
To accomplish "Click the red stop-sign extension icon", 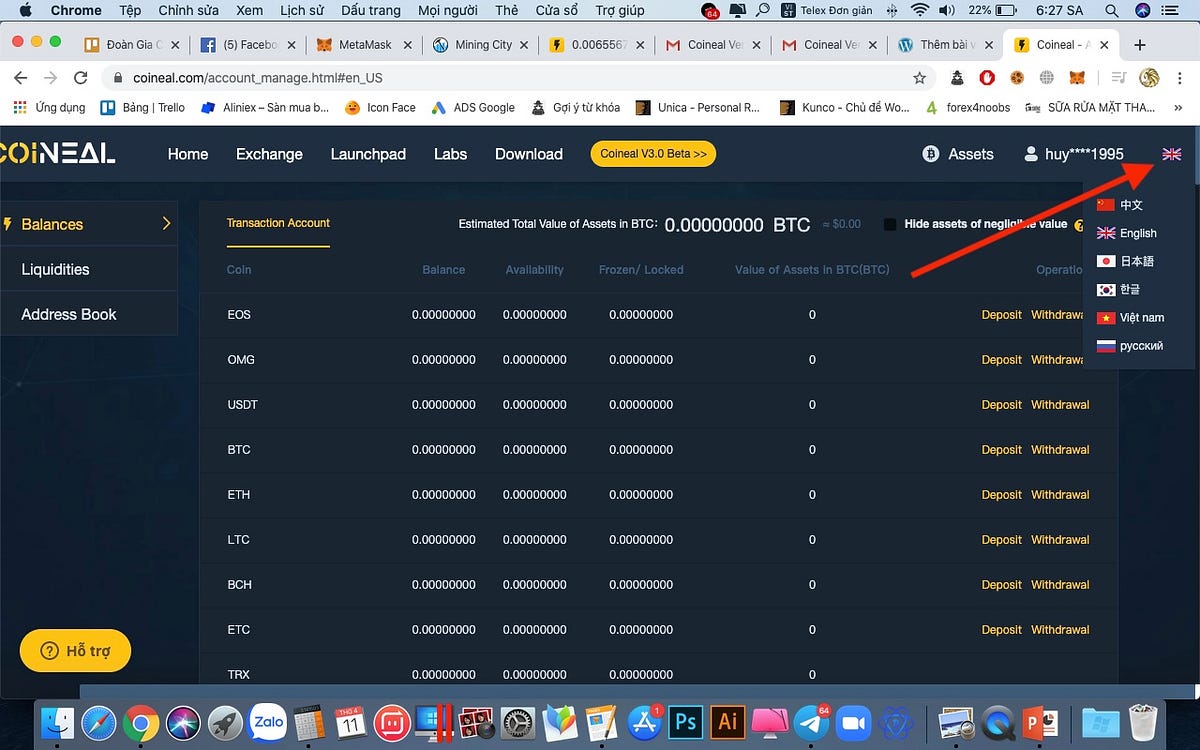I will tap(987, 77).
